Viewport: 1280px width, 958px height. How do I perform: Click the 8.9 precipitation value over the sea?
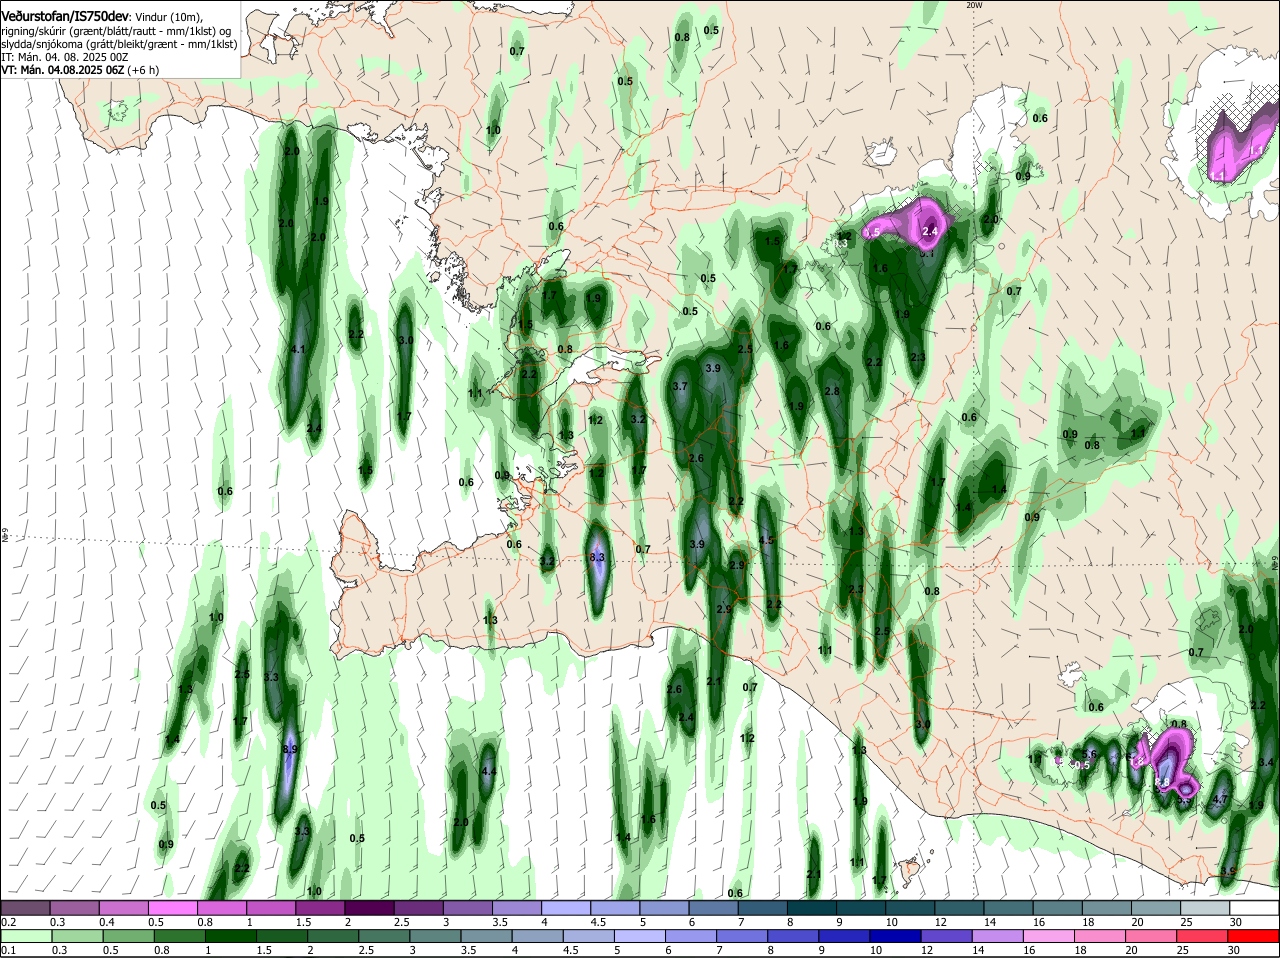coord(290,749)
